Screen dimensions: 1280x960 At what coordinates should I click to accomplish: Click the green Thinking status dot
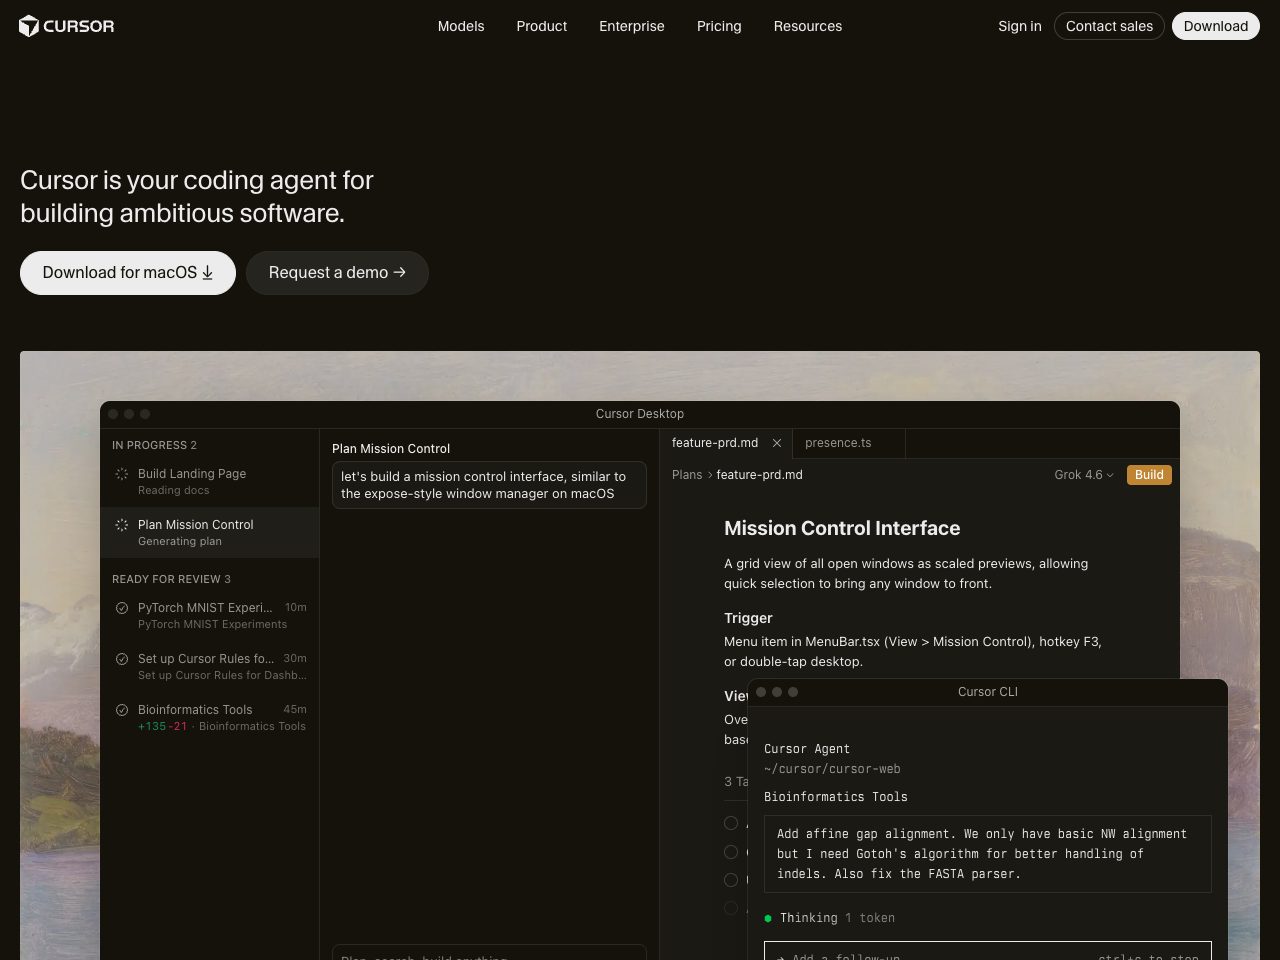[768, 918]
